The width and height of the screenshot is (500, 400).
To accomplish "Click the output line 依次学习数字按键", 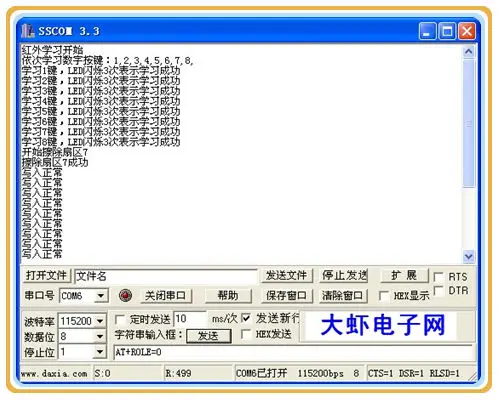I will click(108, 61).
